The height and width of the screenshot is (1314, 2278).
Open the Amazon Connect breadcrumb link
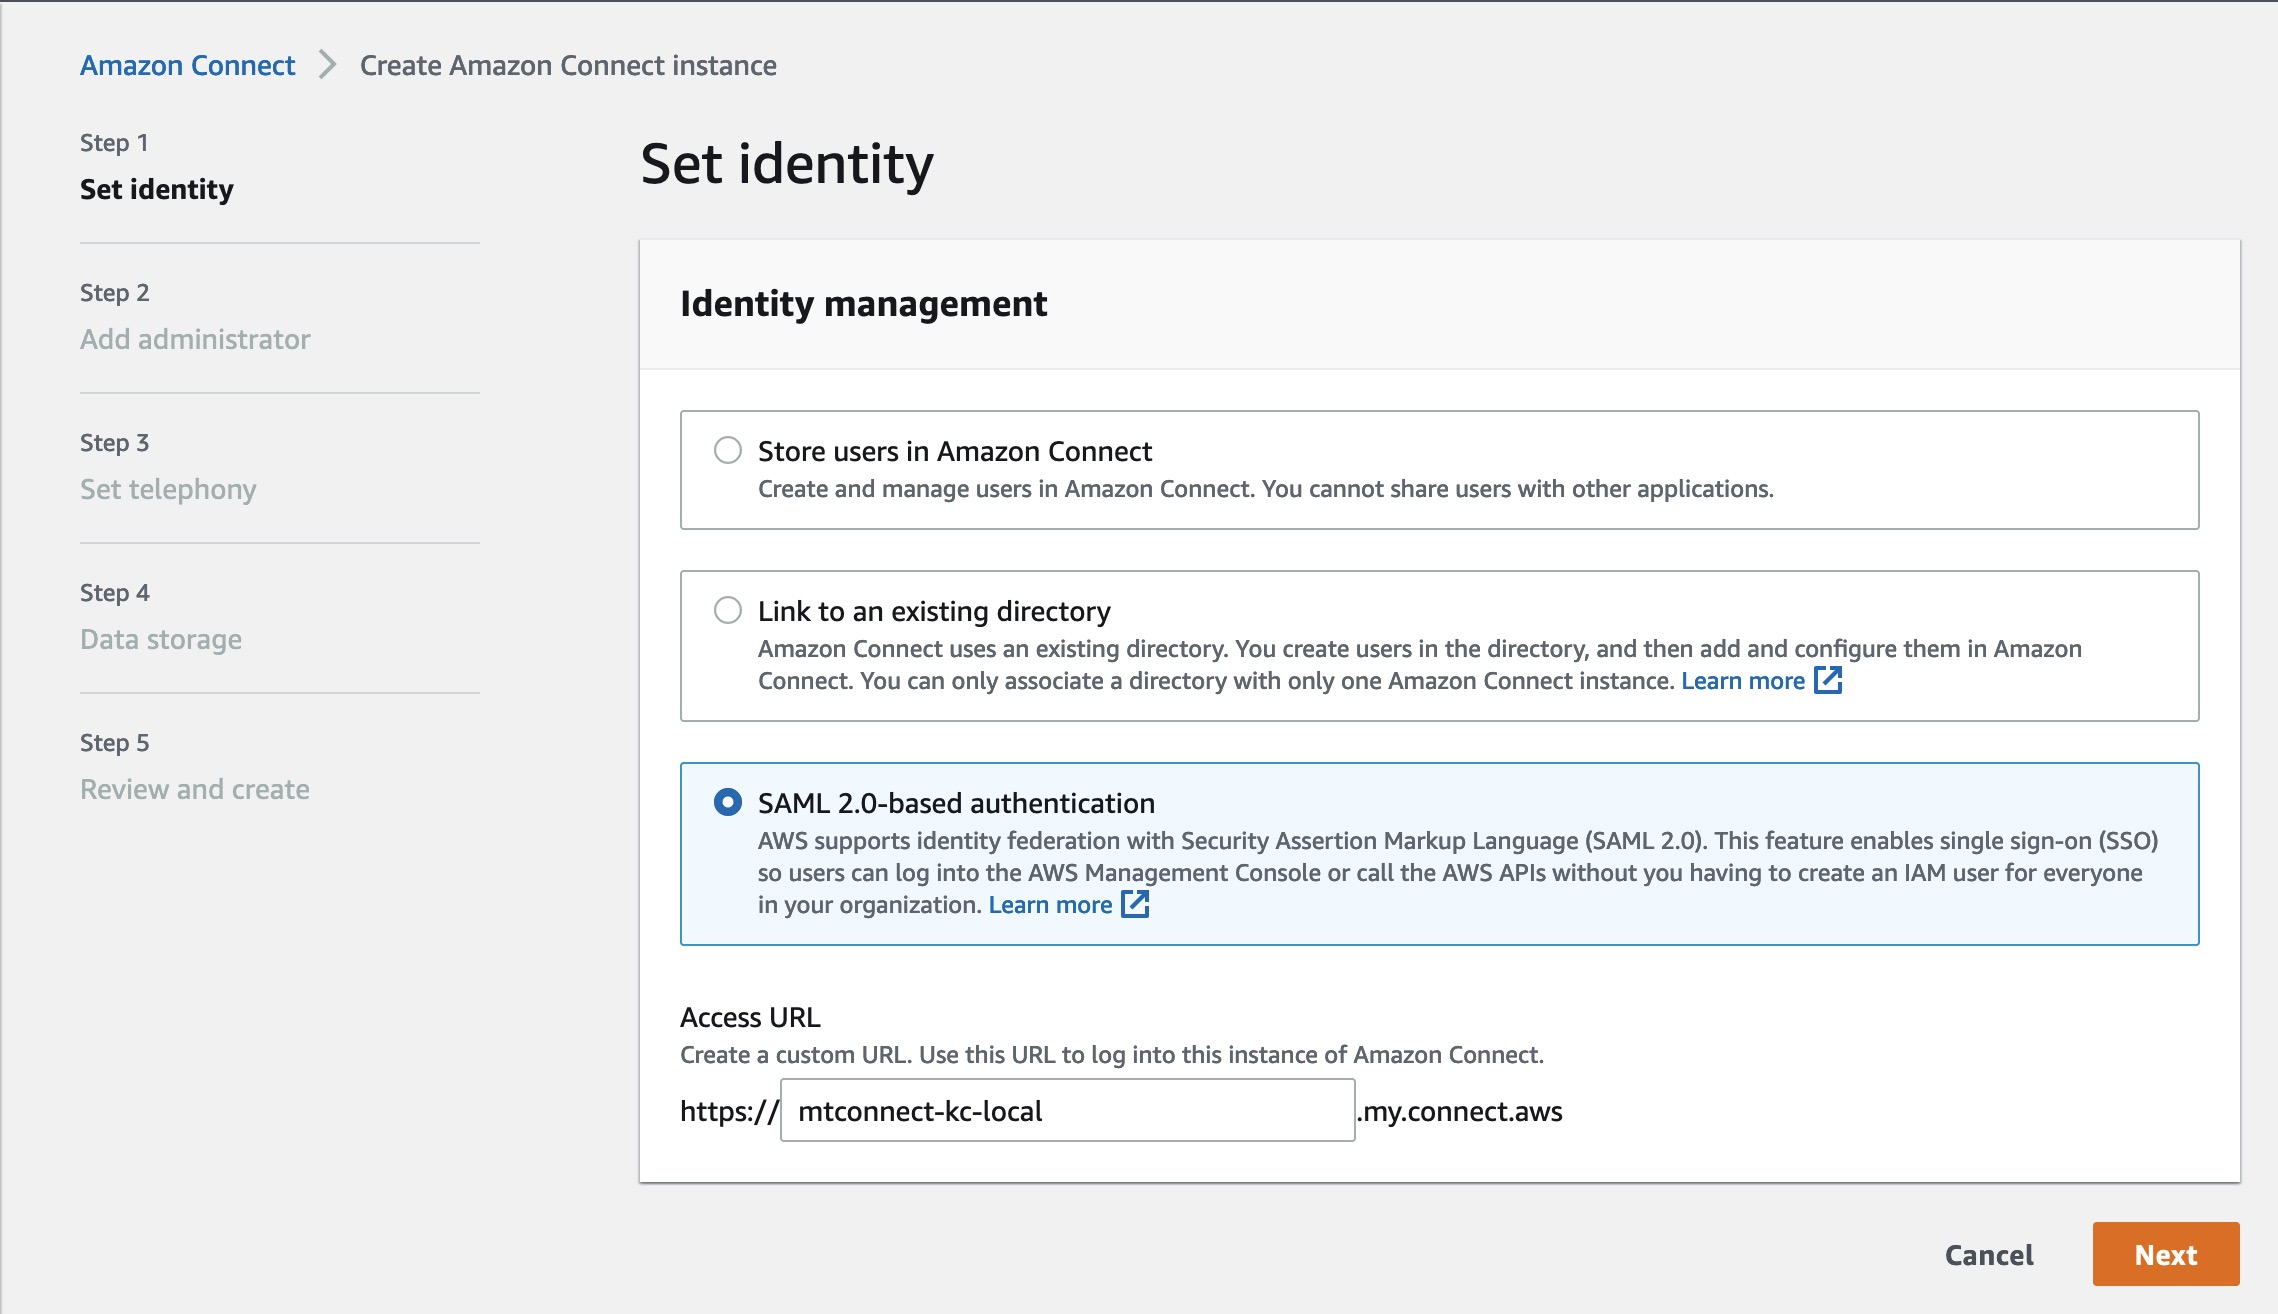187,64
